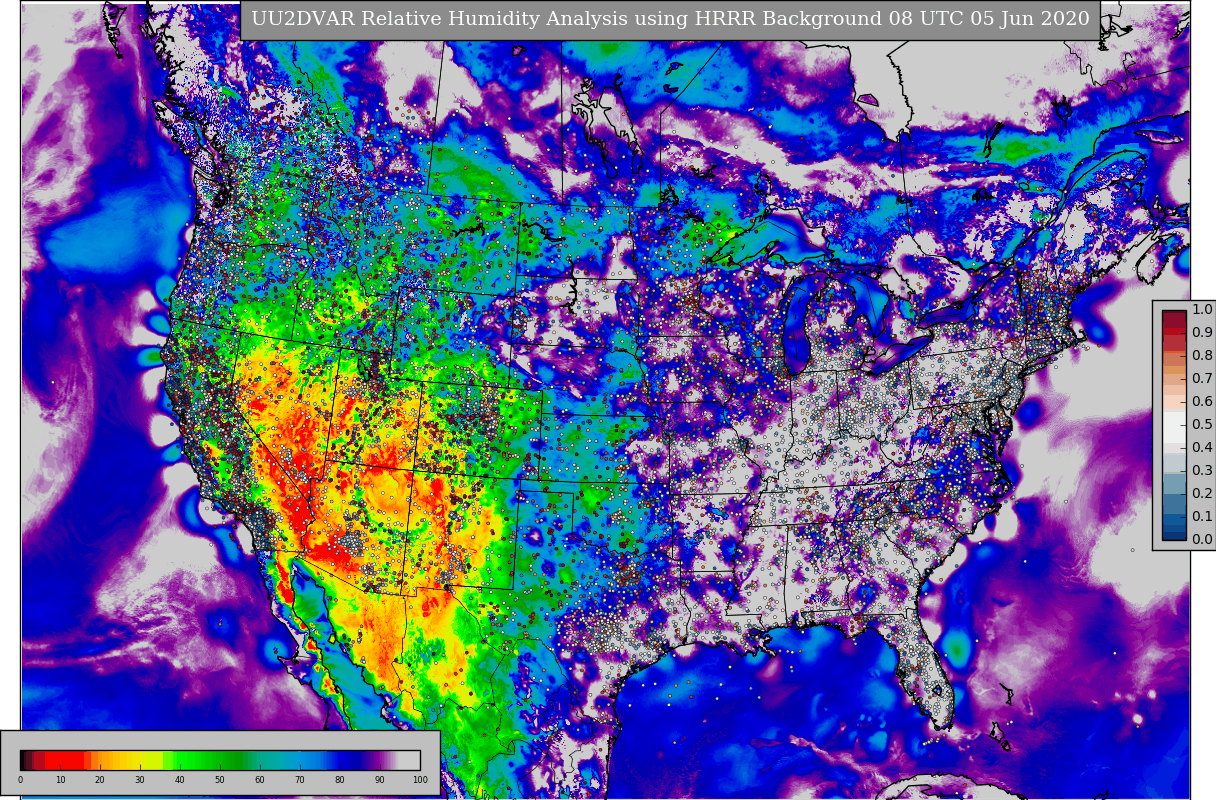Select the 100 tick label on humidity scale
The width and height of the screenshot is (1216, 800).
pyautogui.click(x=420, y=780)
